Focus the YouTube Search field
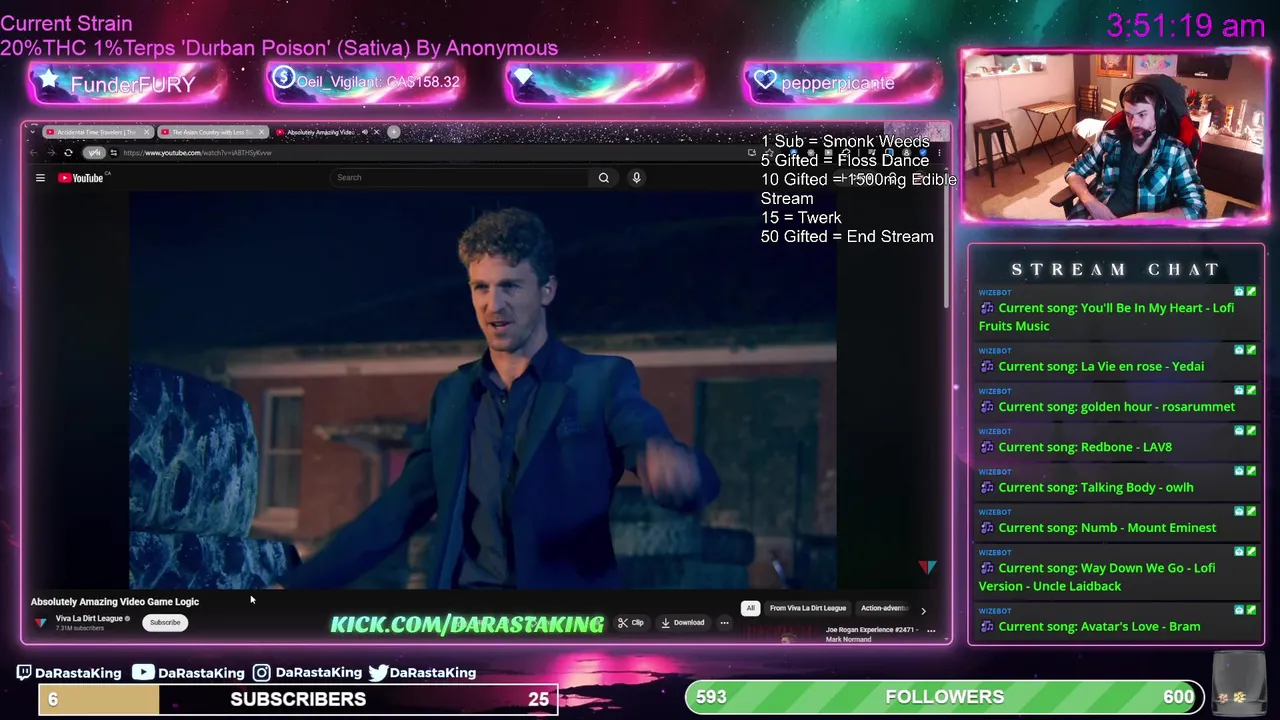1280x720 pixels. point(460,178)
